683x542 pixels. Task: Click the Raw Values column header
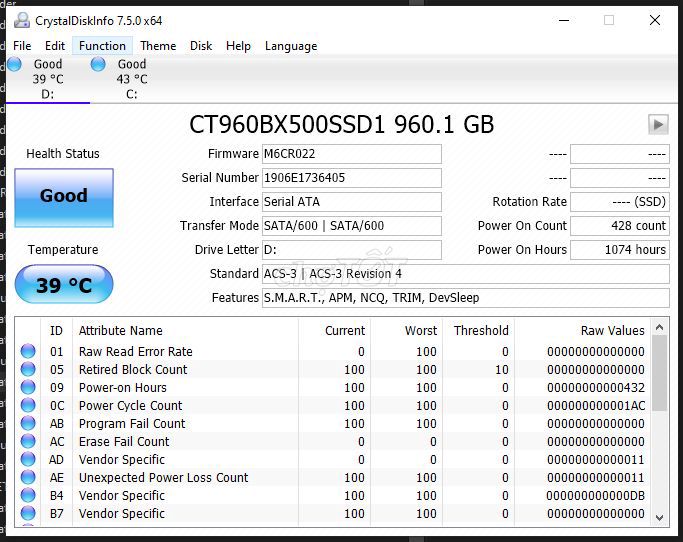coord(582,331)
